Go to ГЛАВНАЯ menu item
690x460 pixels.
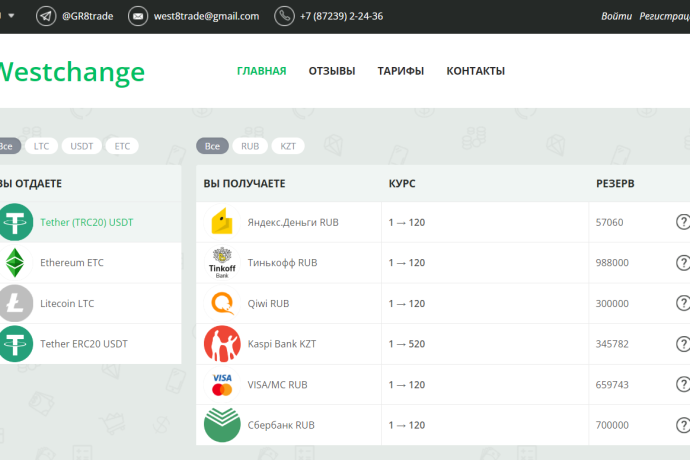click(261, 71)
